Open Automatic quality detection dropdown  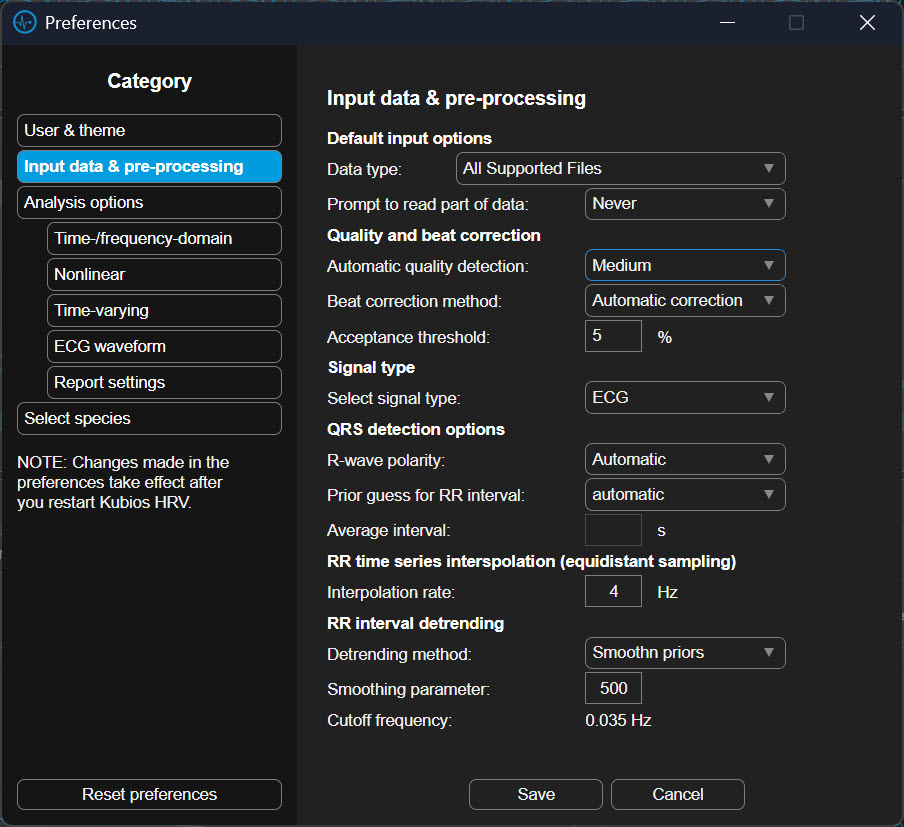point(684,266)
